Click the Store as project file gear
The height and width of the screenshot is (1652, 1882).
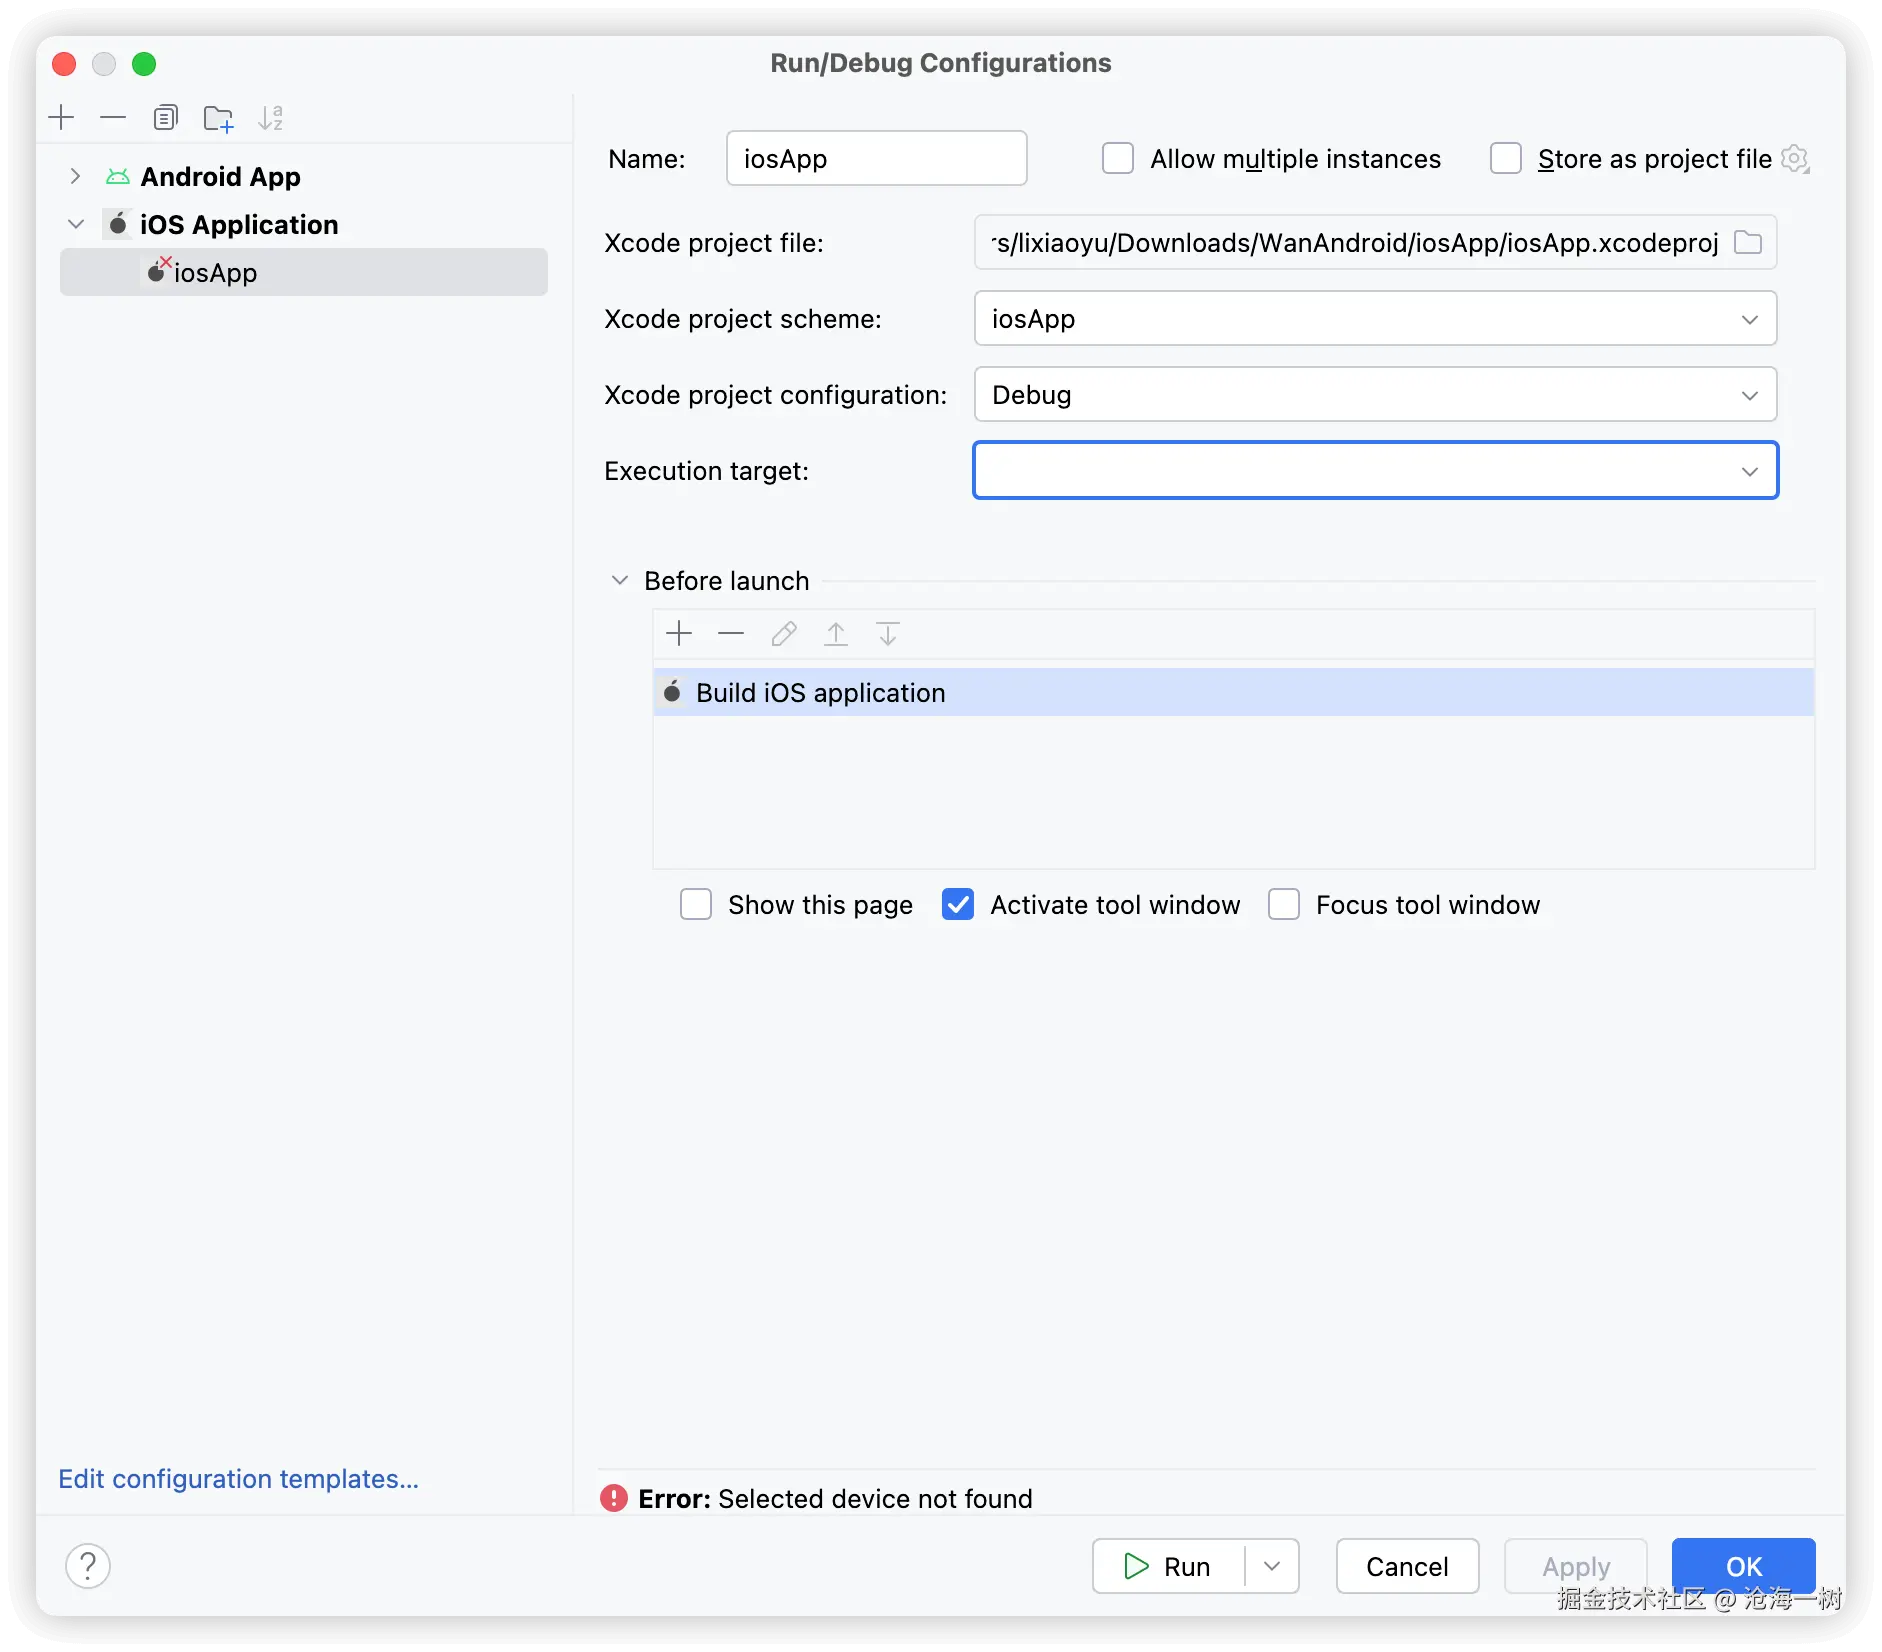click(x=1795, y=159)
